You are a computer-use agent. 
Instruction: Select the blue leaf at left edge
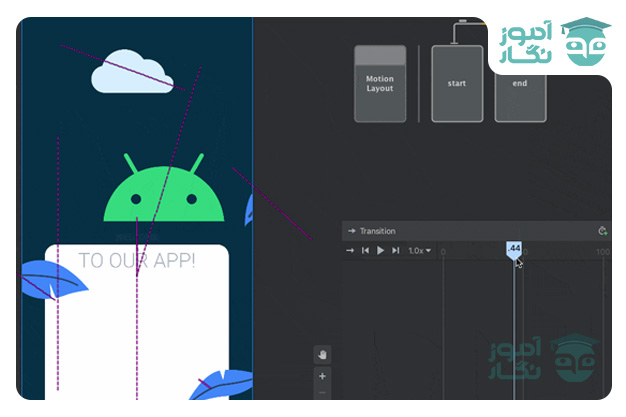pos(48,278)
